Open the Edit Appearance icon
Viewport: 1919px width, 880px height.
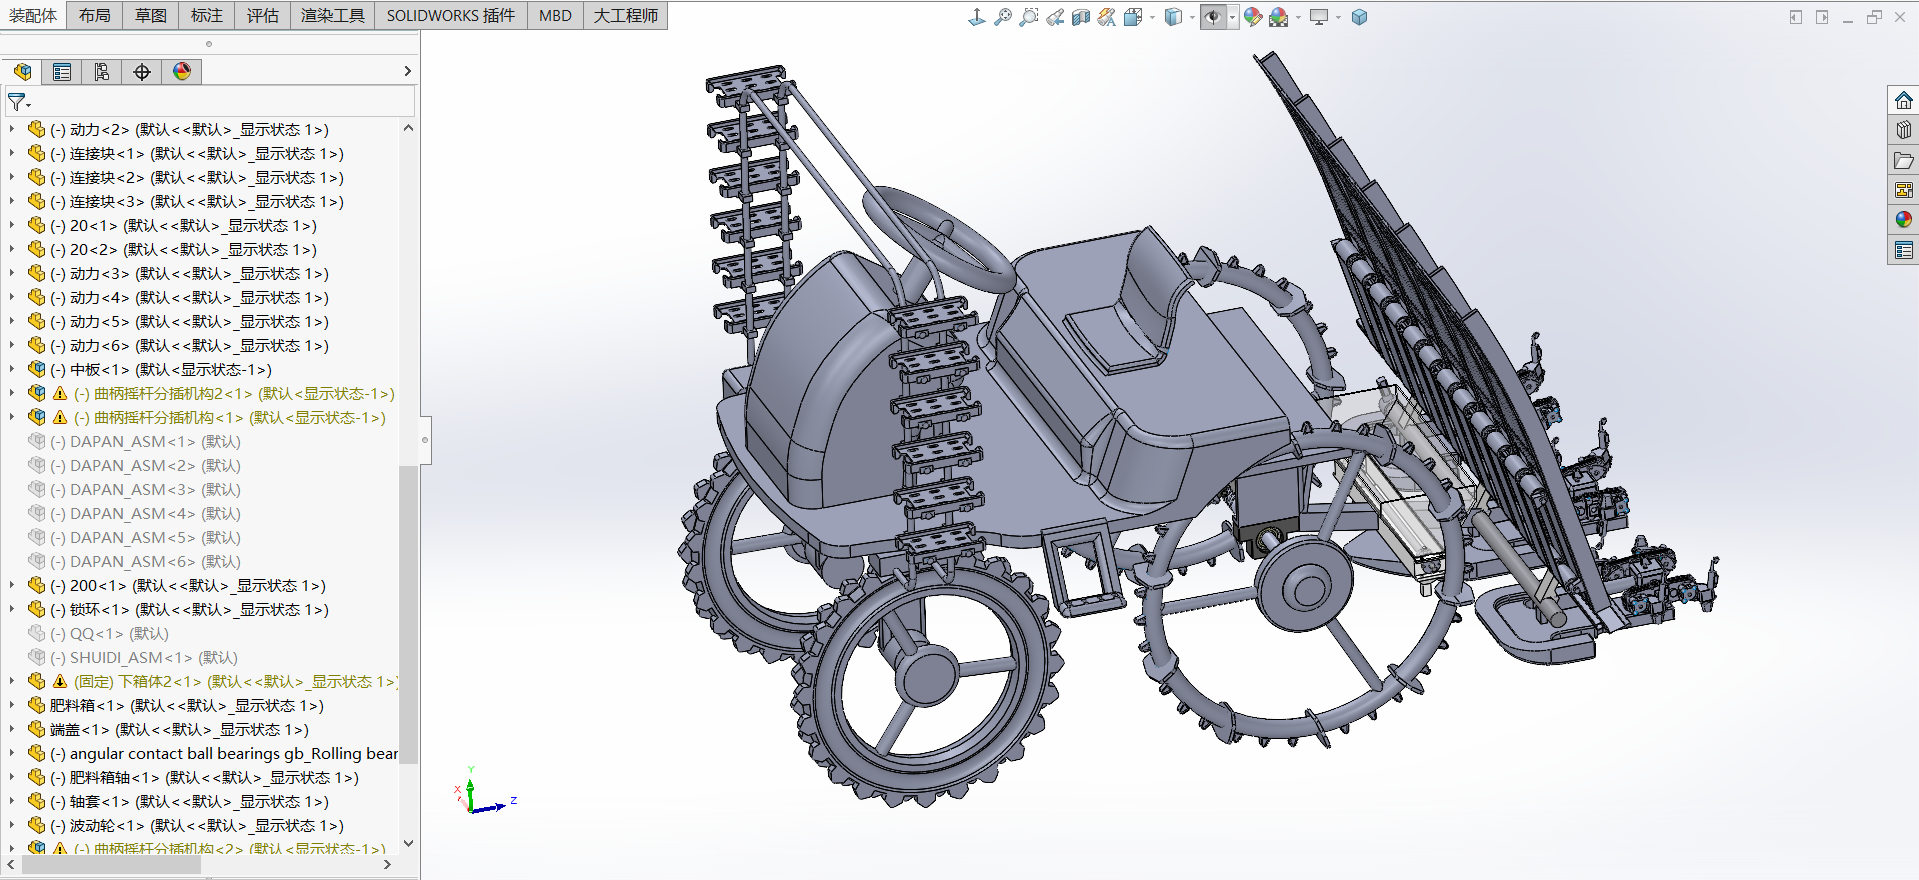click(x=1253, y=17)
